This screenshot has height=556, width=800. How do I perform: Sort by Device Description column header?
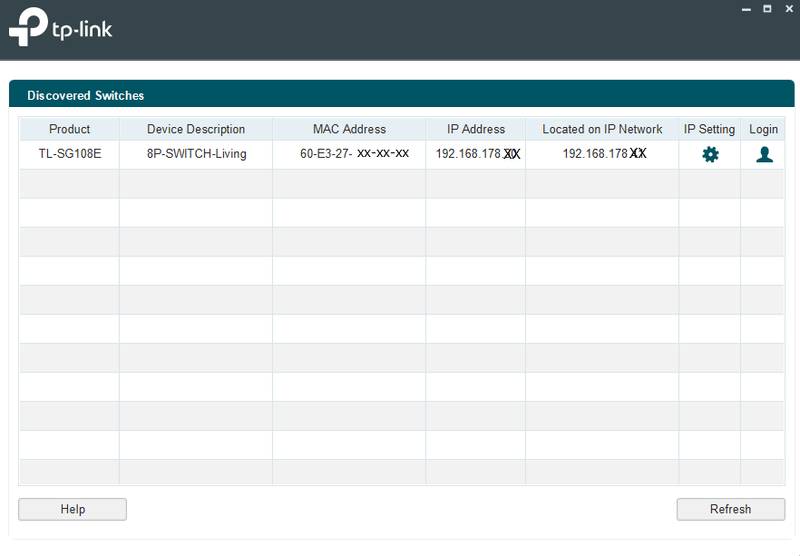[x=196, y=129]
